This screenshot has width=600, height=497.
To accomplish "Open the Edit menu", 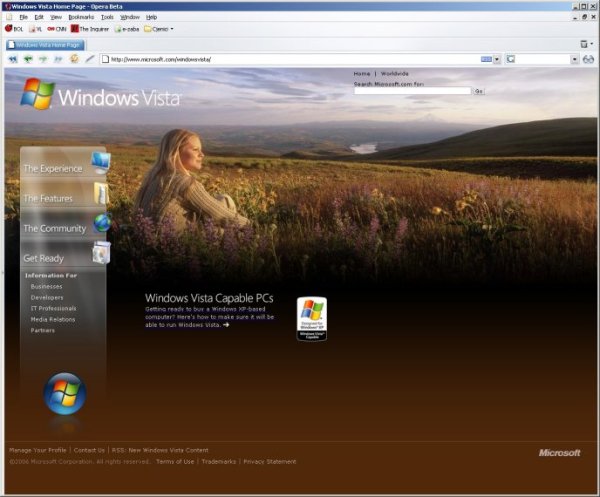I will pos(39,17).
